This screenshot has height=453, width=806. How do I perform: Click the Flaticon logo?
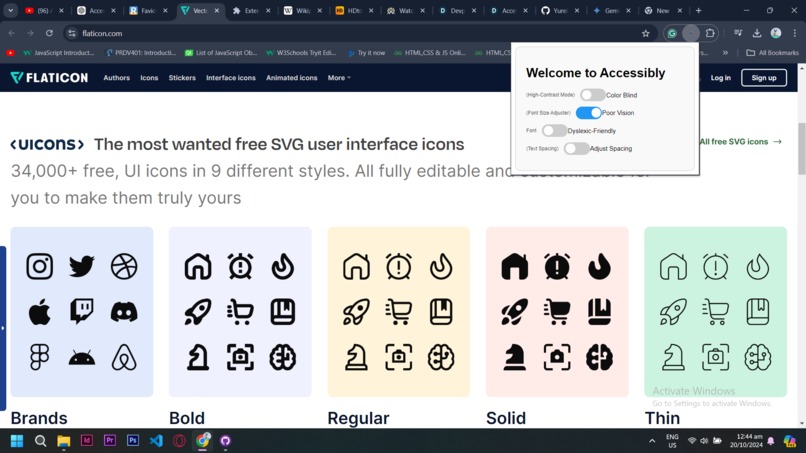pos(49,78)
